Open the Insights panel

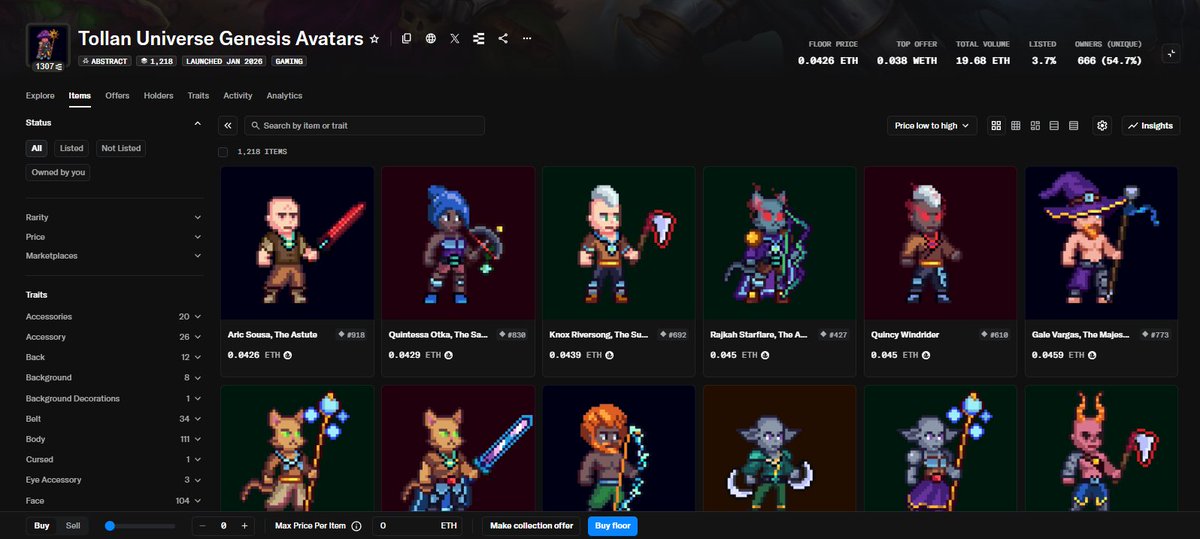1151,126
